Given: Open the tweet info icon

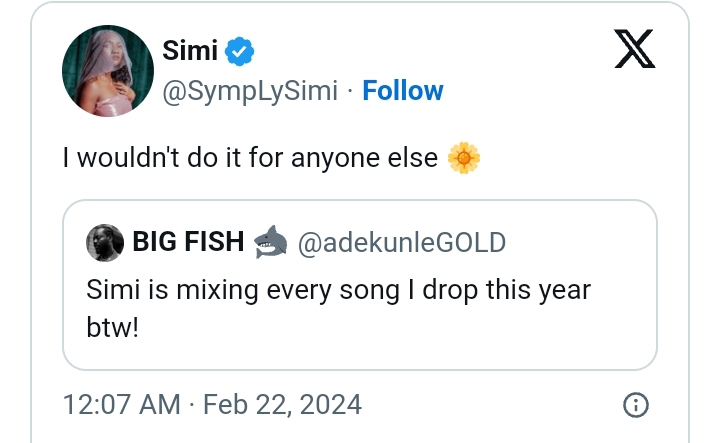Looking at the screenshot, I should [635, 405].
